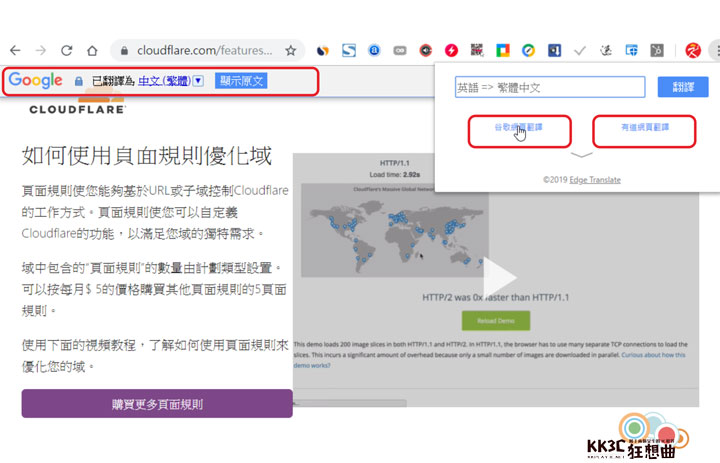Click the blue 翻譯 button
Viewport: 720px width, 463px height.
(x=683, y=87)
